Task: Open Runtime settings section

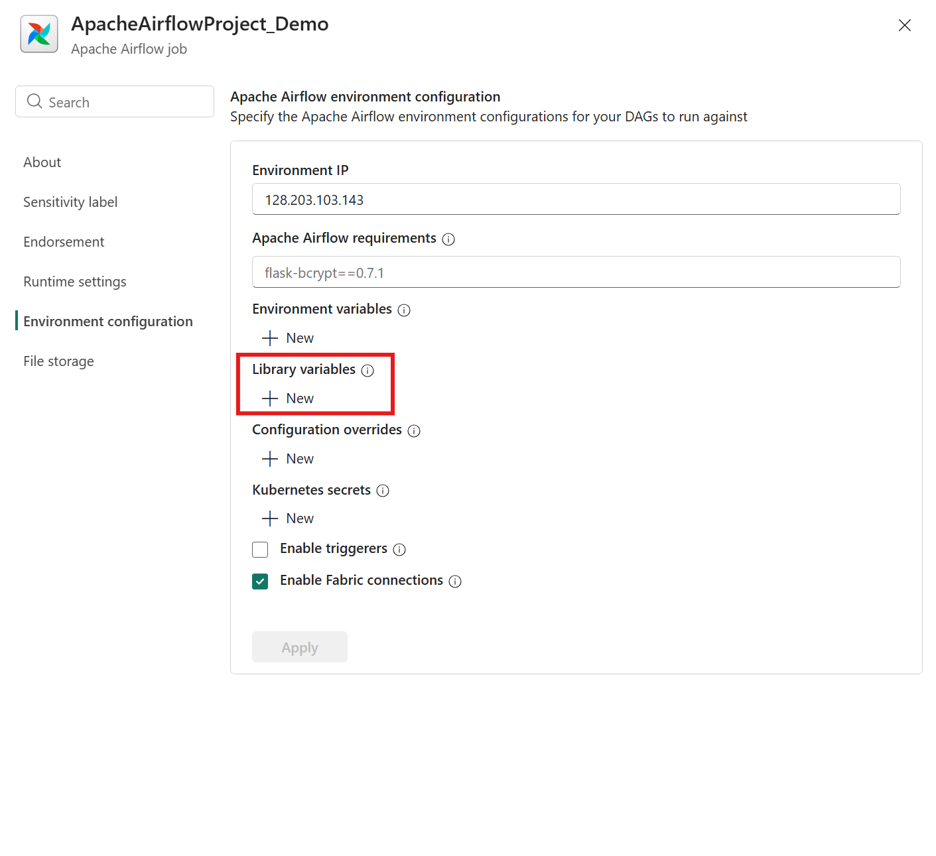Action: [x=75, y=282]
